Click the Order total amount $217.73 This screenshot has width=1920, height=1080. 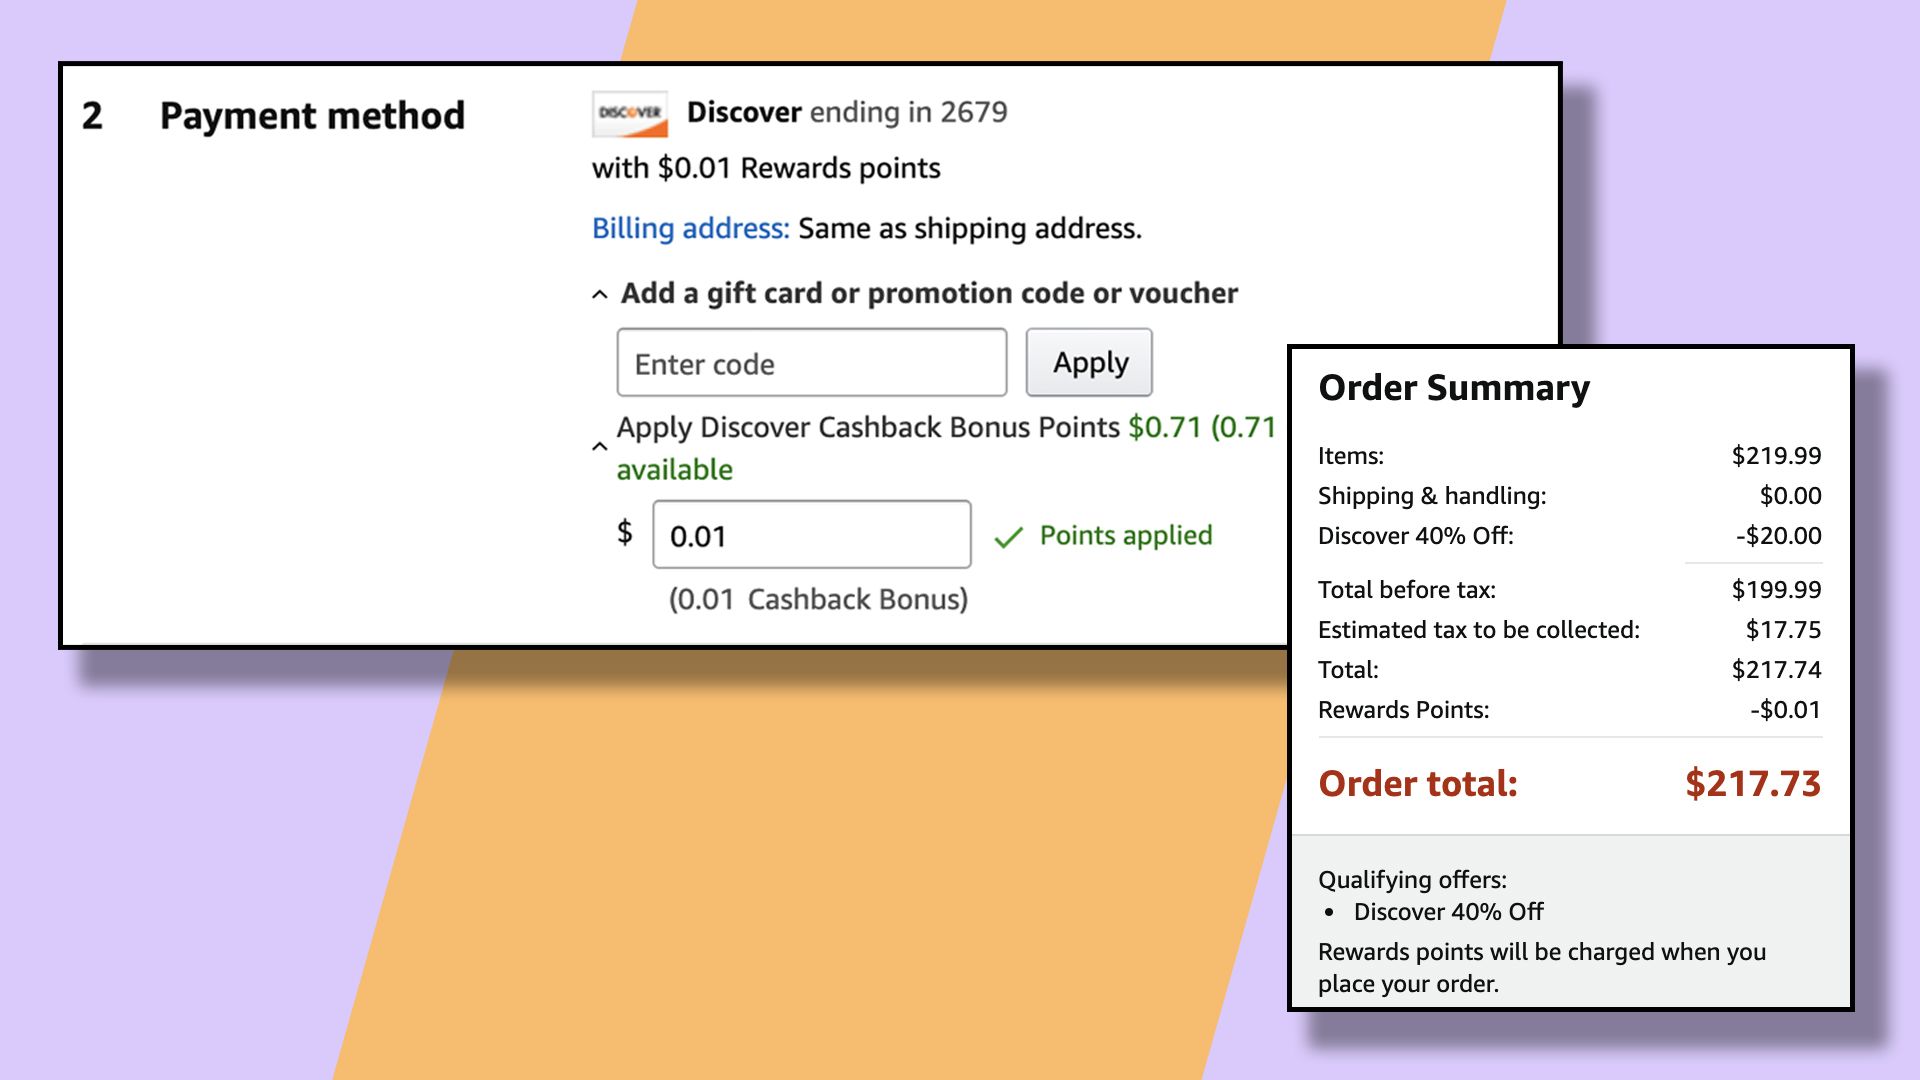pyautogui.click(x=1753, y=783)
